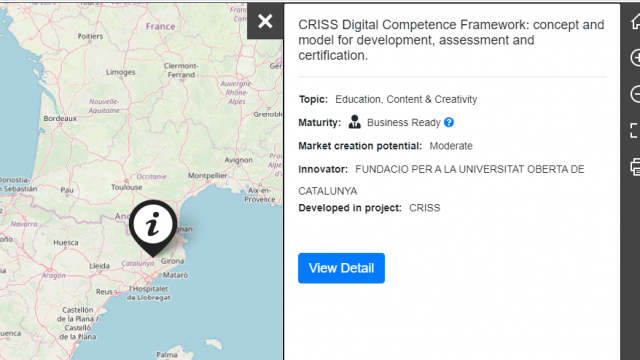Click the Bordeaux label on the map
The height and width of the screenshot is (360, 640).
point(60,118)
